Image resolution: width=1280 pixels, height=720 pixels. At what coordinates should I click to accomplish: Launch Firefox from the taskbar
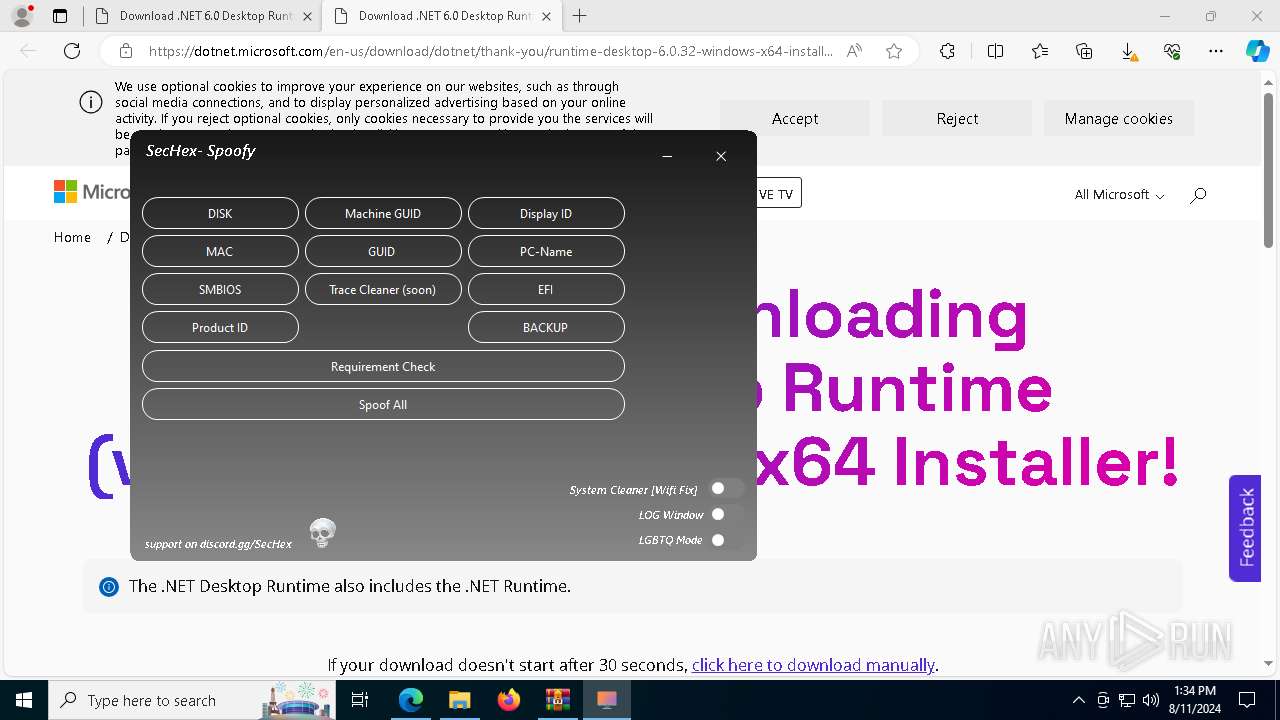click(x=509, y=700)
